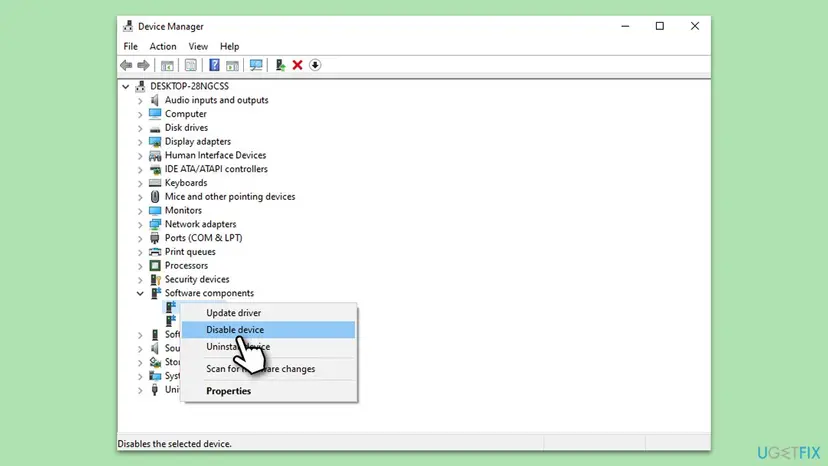Viewport: 828px width, 466px height.
Task: Expand the Security devices arrow
Action: point(140,279)
